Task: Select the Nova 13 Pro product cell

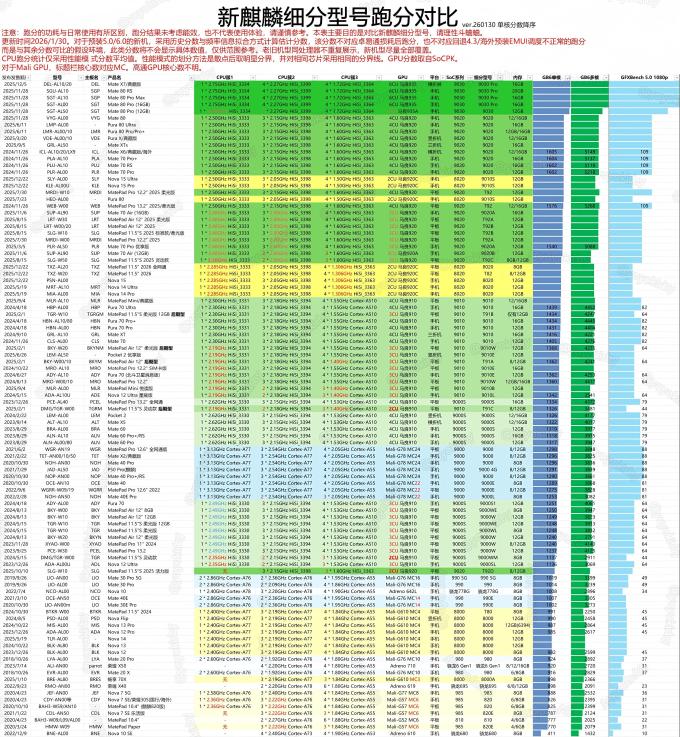Action: point(121,625)
